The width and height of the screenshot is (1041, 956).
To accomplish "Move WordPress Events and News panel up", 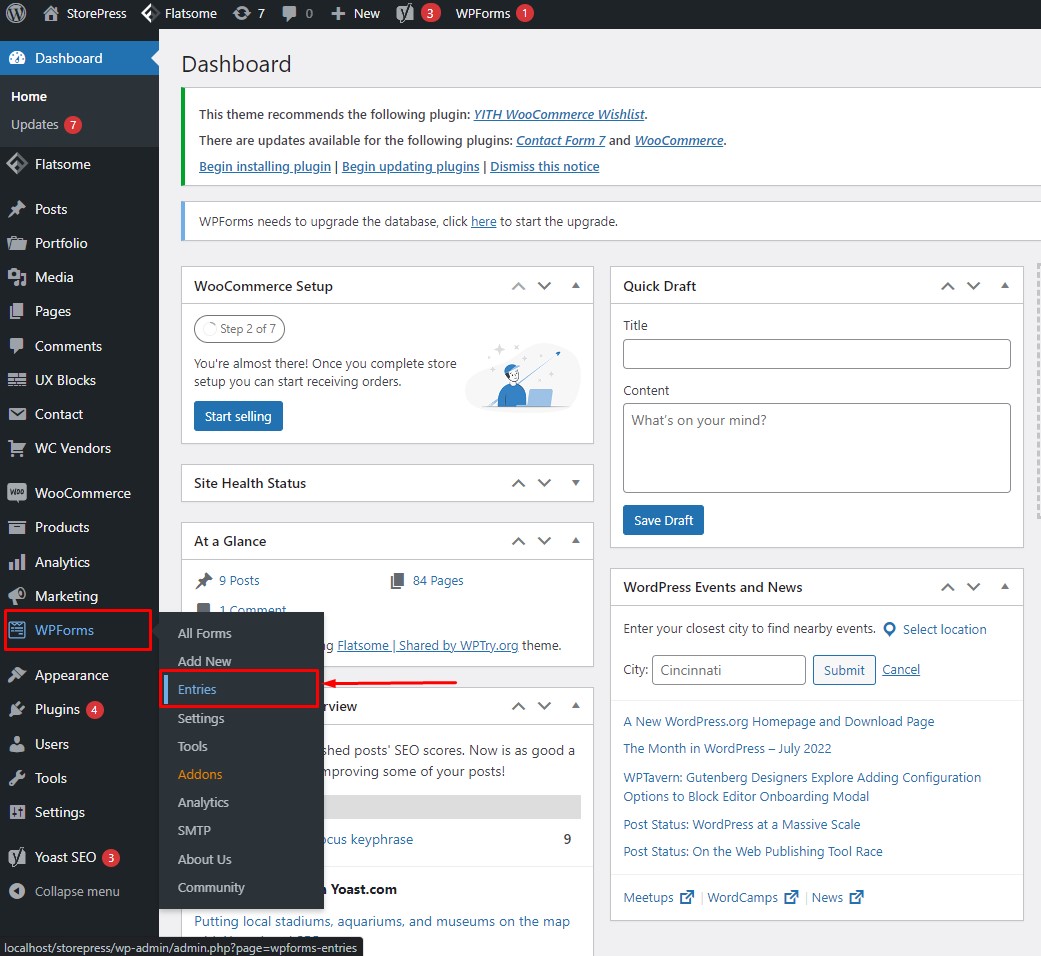I will 947,587.
